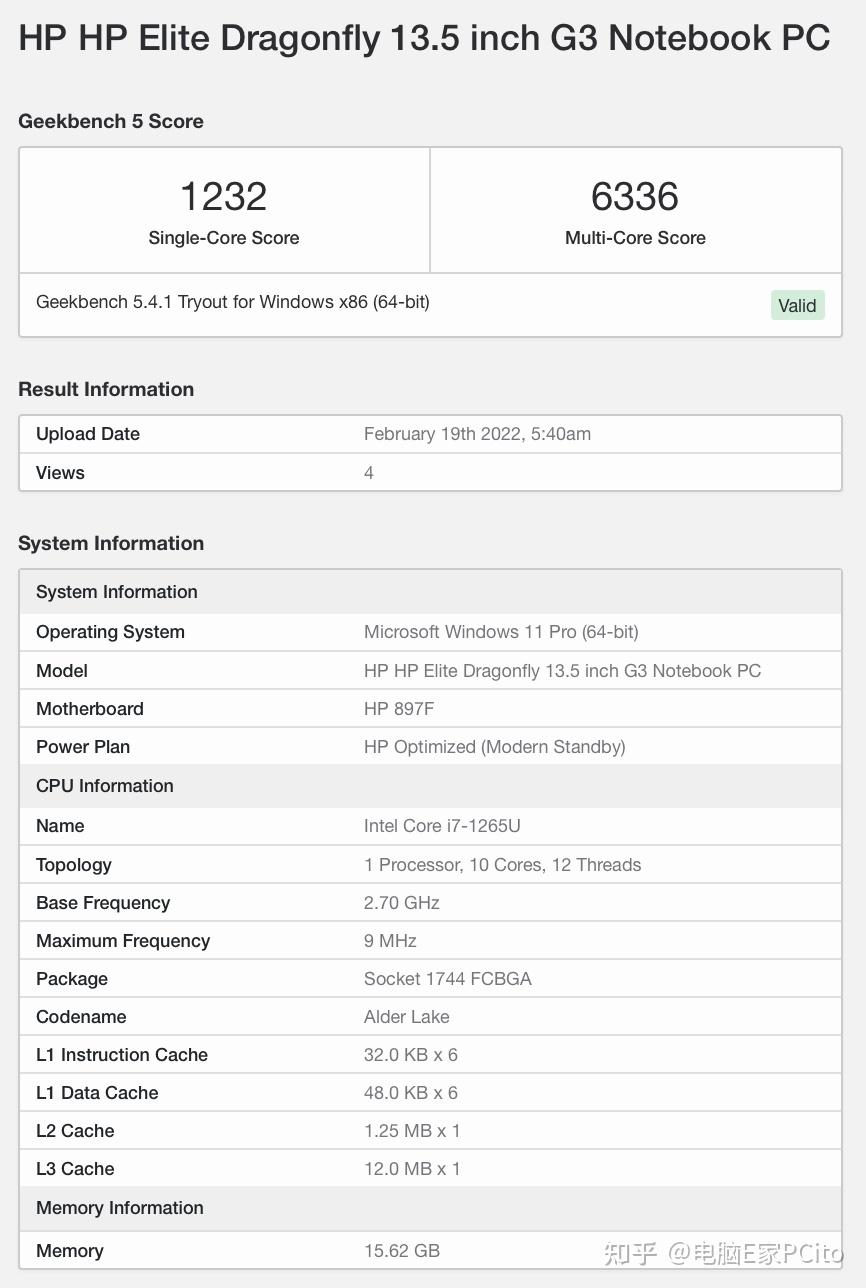This screenshot has width=866, height=1288.
Task: Click the Motherboard value HP 897F
Action: (x=399, y=709)
